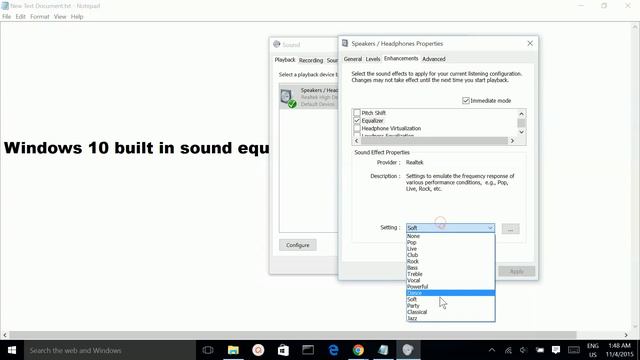Launch Microsoft Edge from taskbar
The image size is (640, 360).
click(333, 350)
